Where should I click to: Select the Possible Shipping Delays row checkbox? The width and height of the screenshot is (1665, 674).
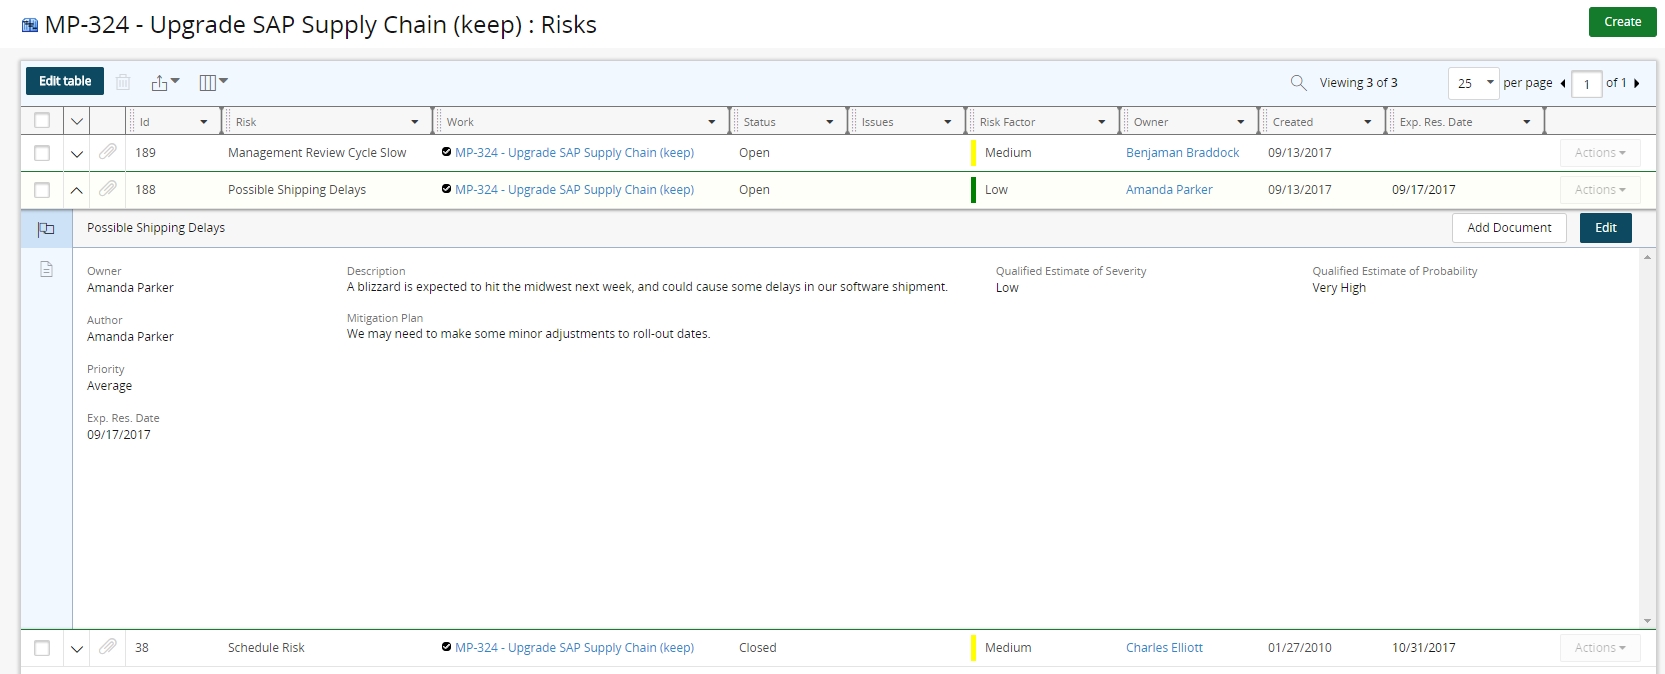tap(42, 190)
